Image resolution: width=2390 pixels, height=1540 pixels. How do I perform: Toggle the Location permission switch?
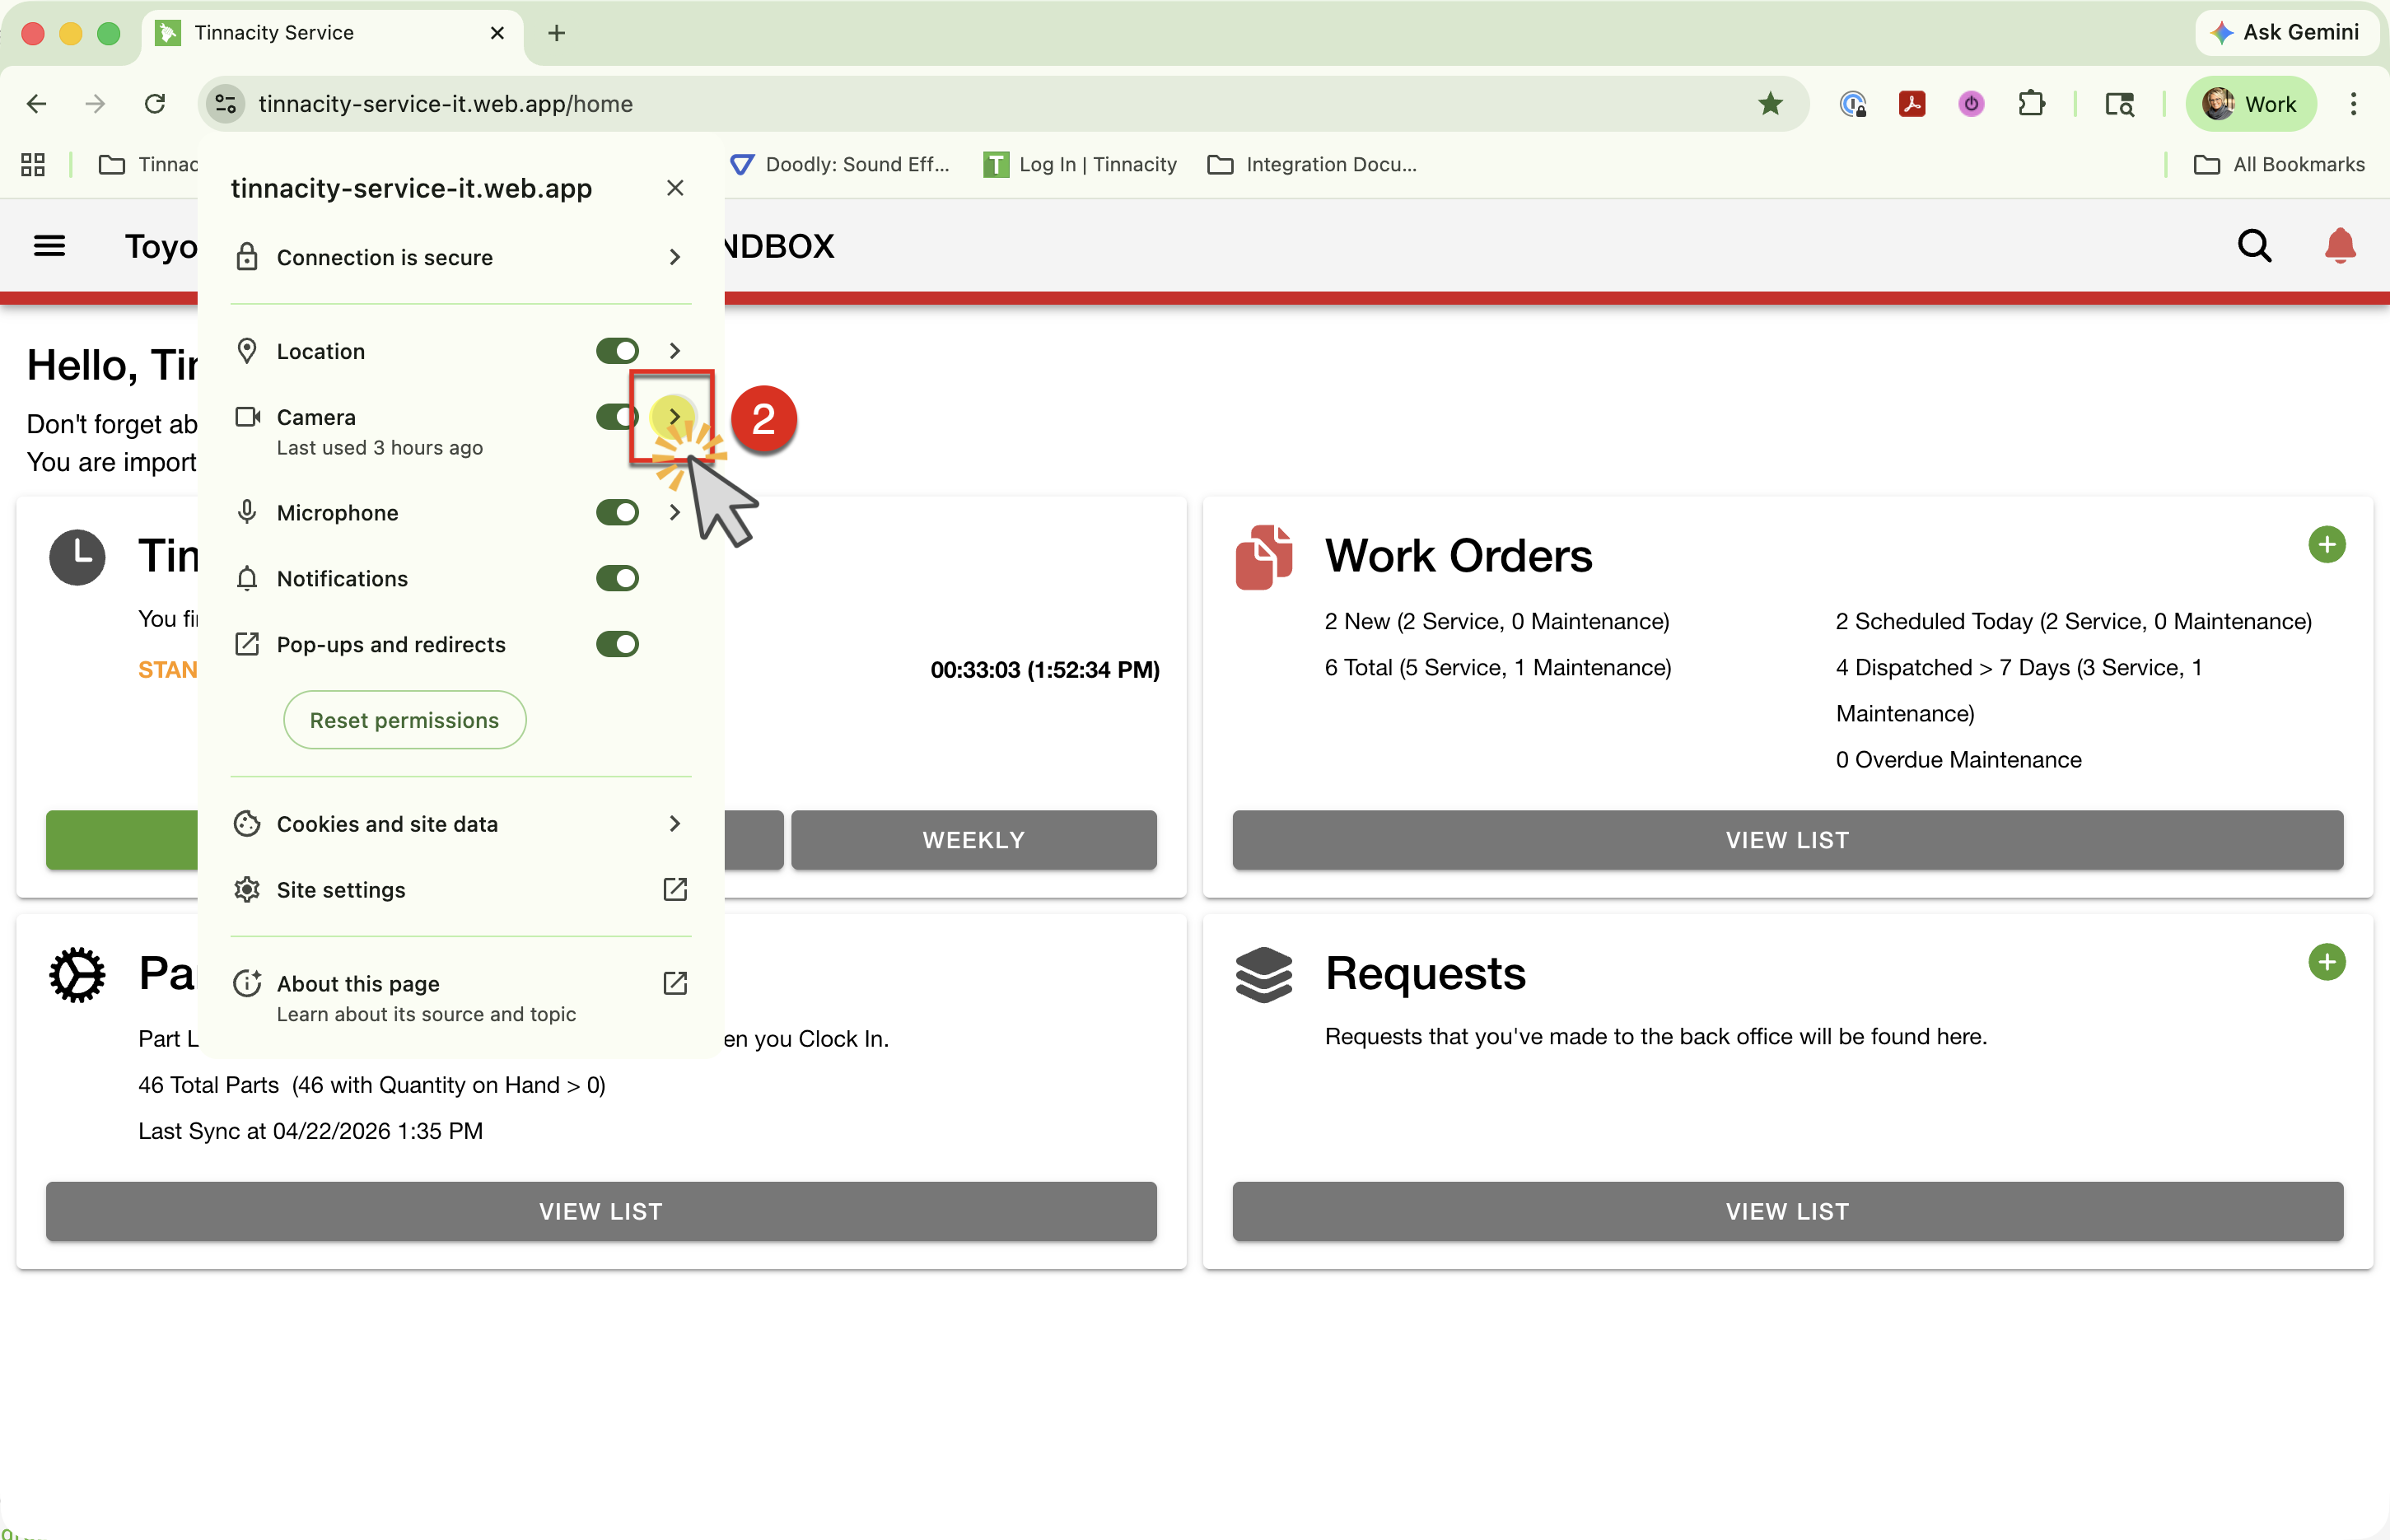pos(617,351)
